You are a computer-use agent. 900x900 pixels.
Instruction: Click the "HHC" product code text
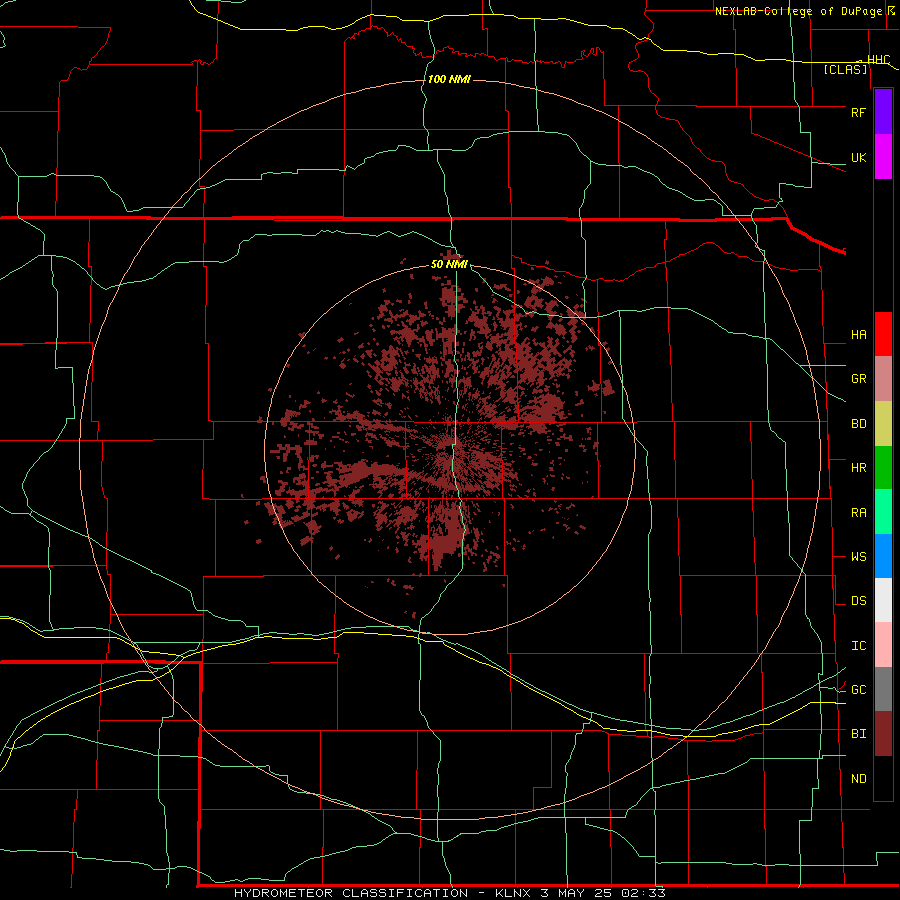878,59
